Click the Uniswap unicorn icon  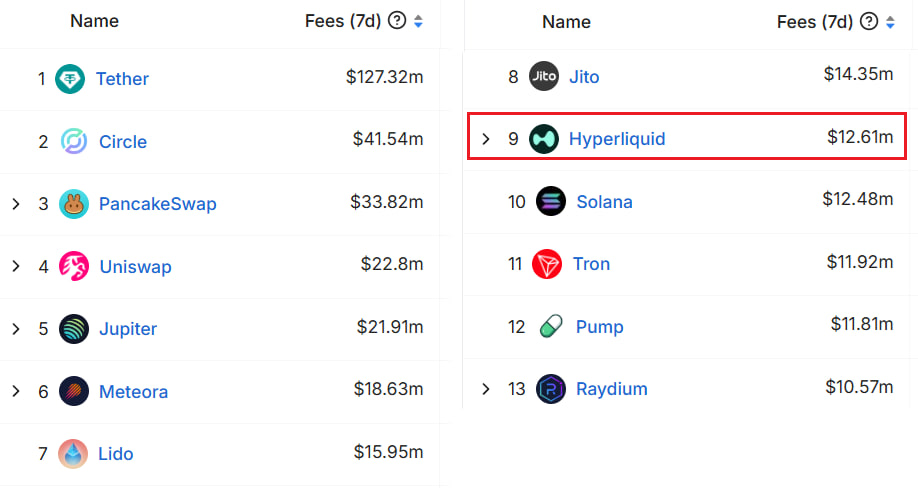(x=74, y=266)
